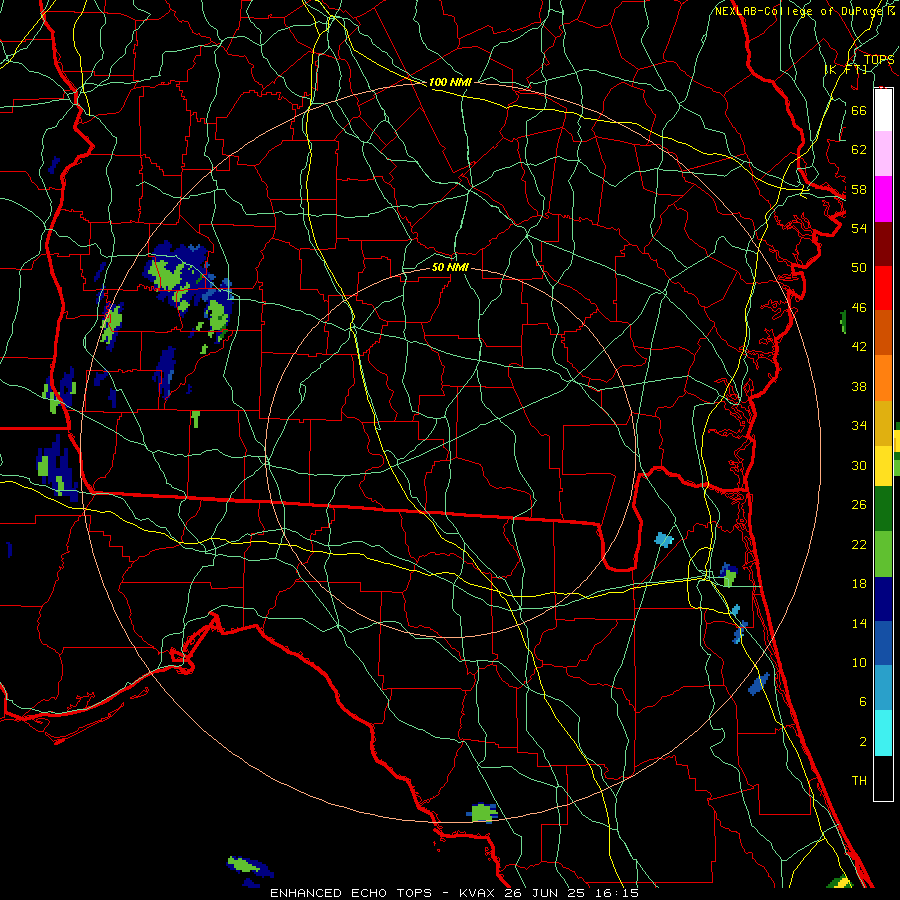Click the navy blue legend swatch
Screen dimensions: 900x900
tap(883, 599)
